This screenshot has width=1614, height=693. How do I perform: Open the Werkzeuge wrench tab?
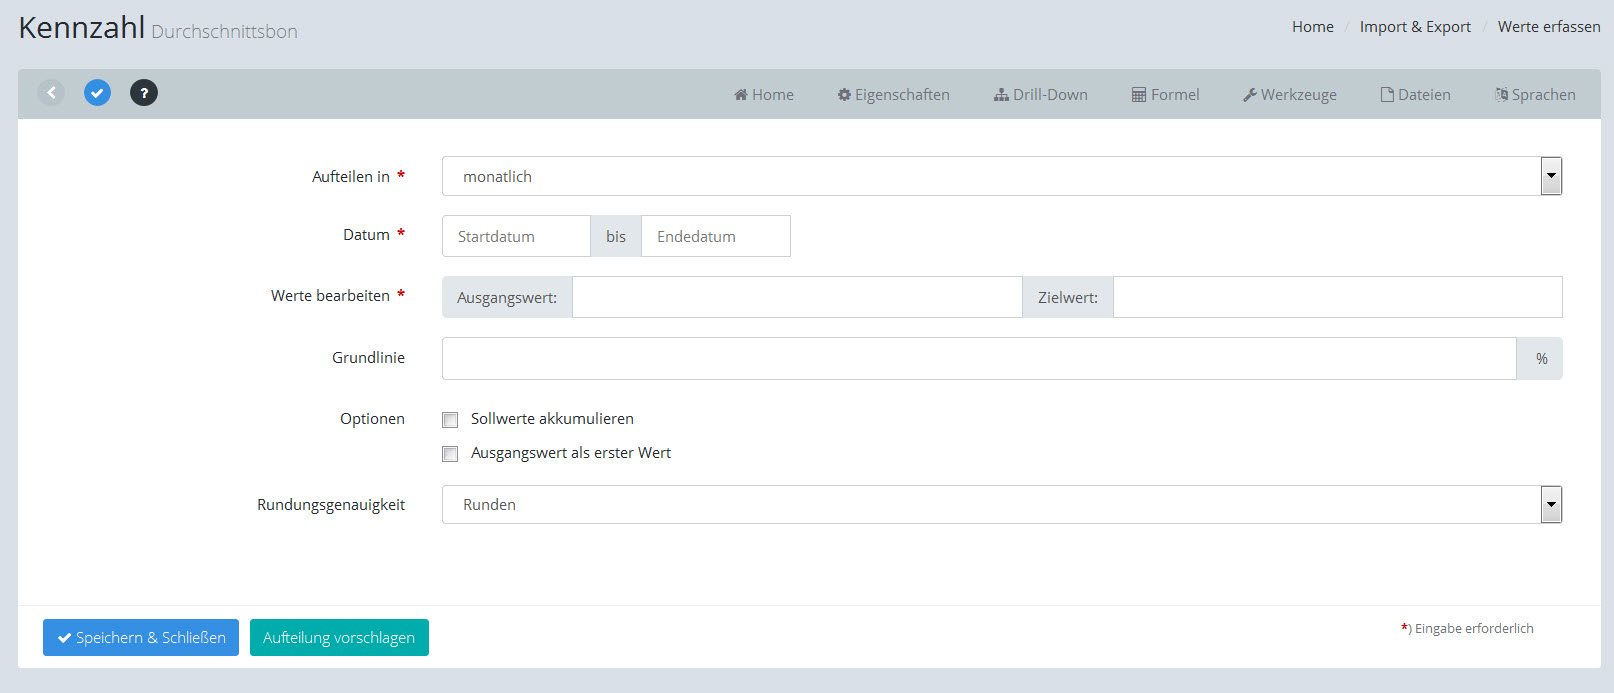pos(1289,95)
